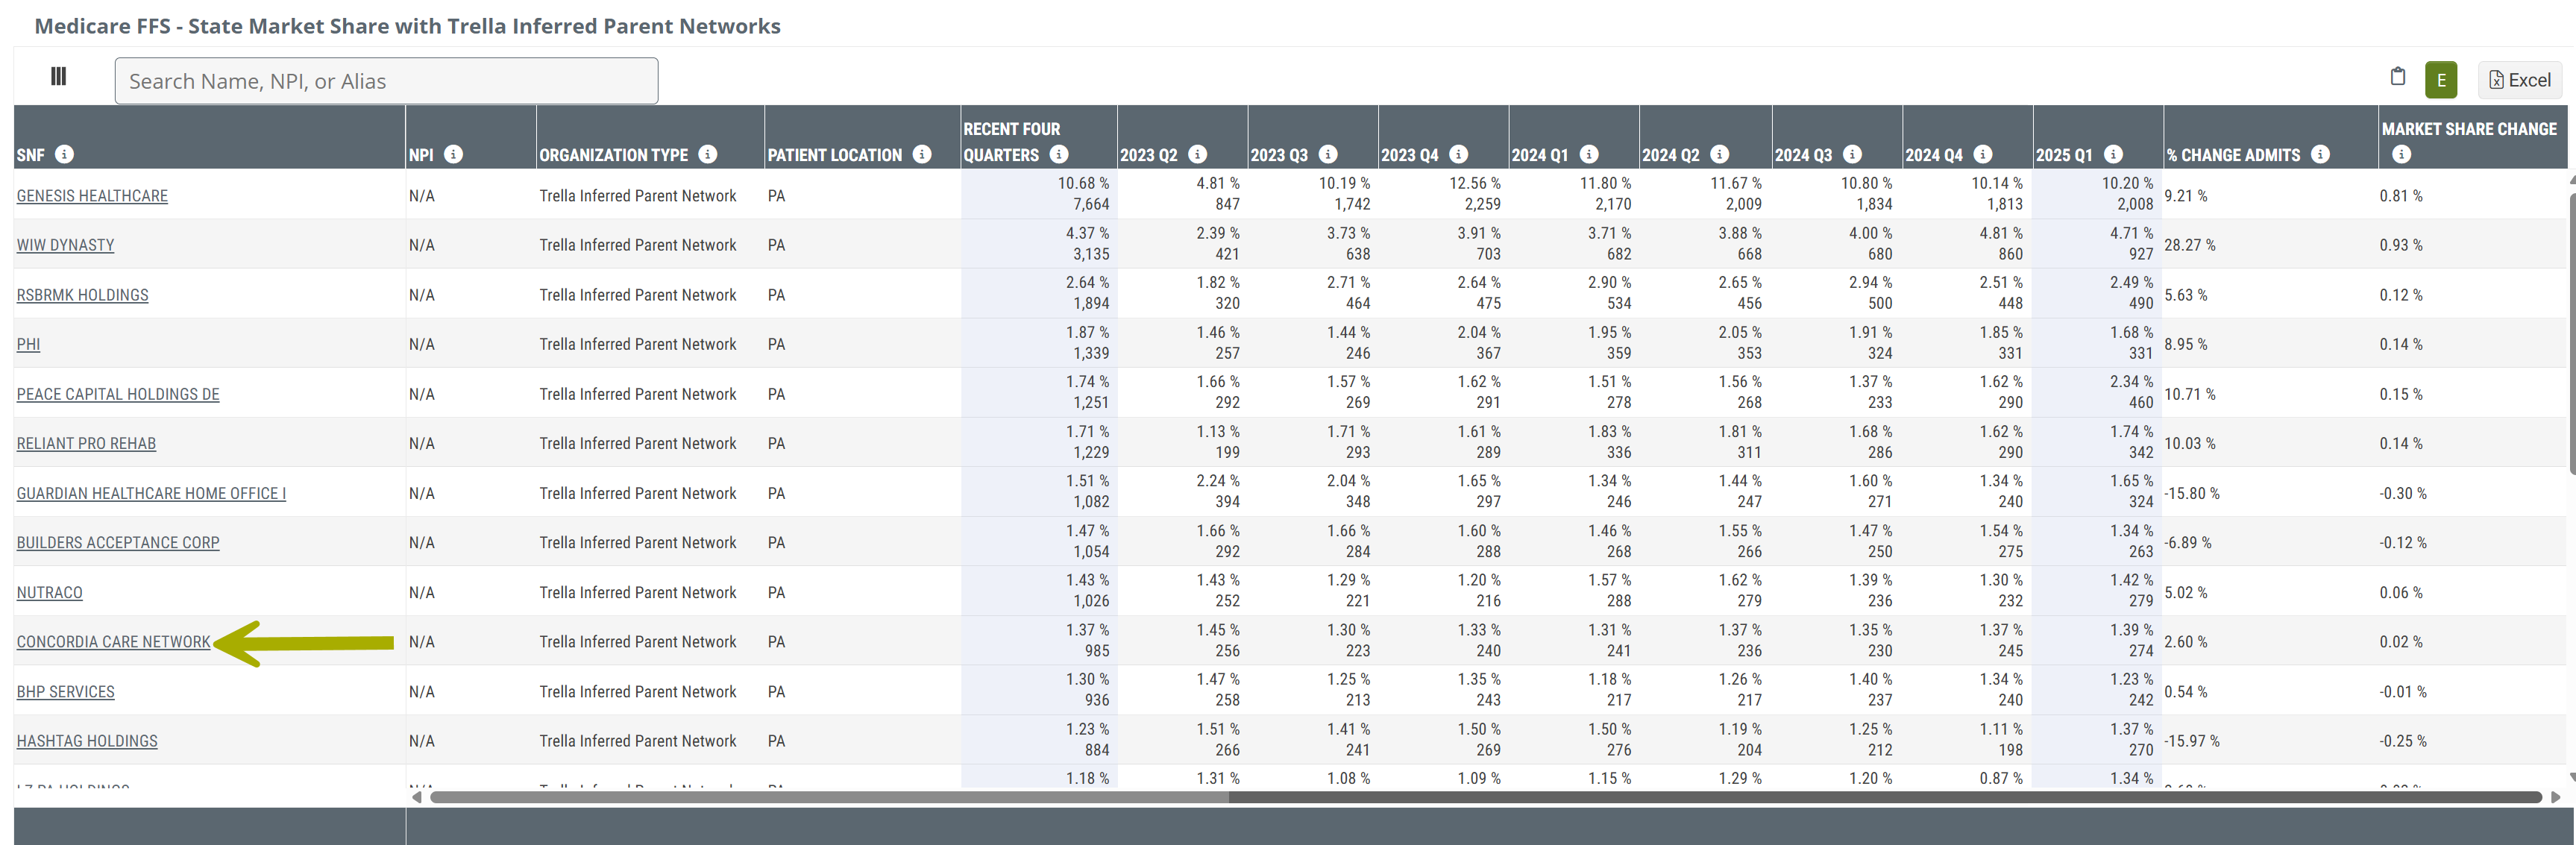This screenshot has width=2576, height=845.
Task: Click the clipboard copy icon
Action: (2397, 77)
